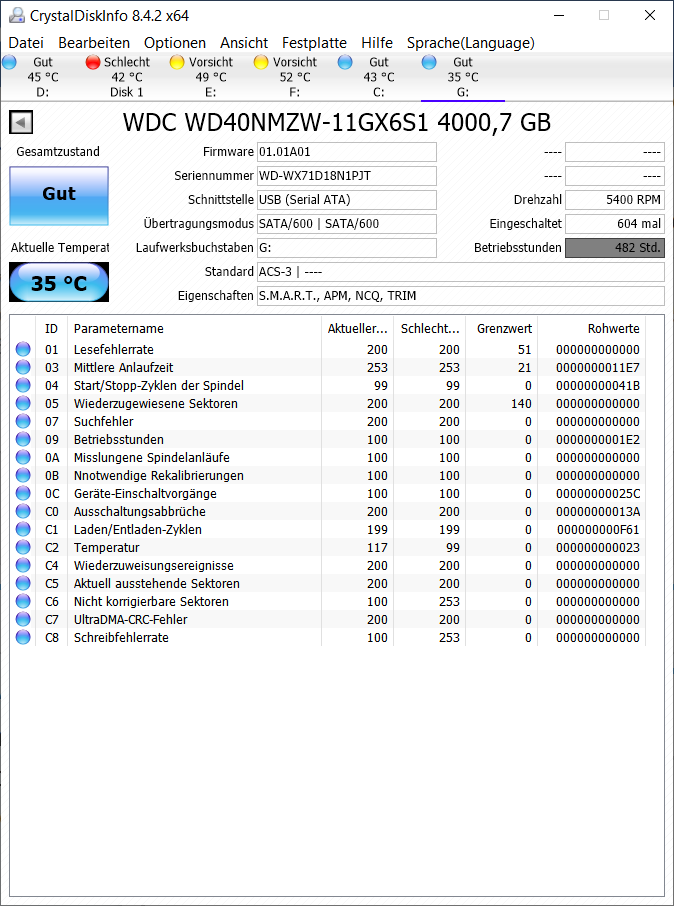Click the Grenzwert column header
This screenshot has height=906, width=674.
click(x=502, y=328)
